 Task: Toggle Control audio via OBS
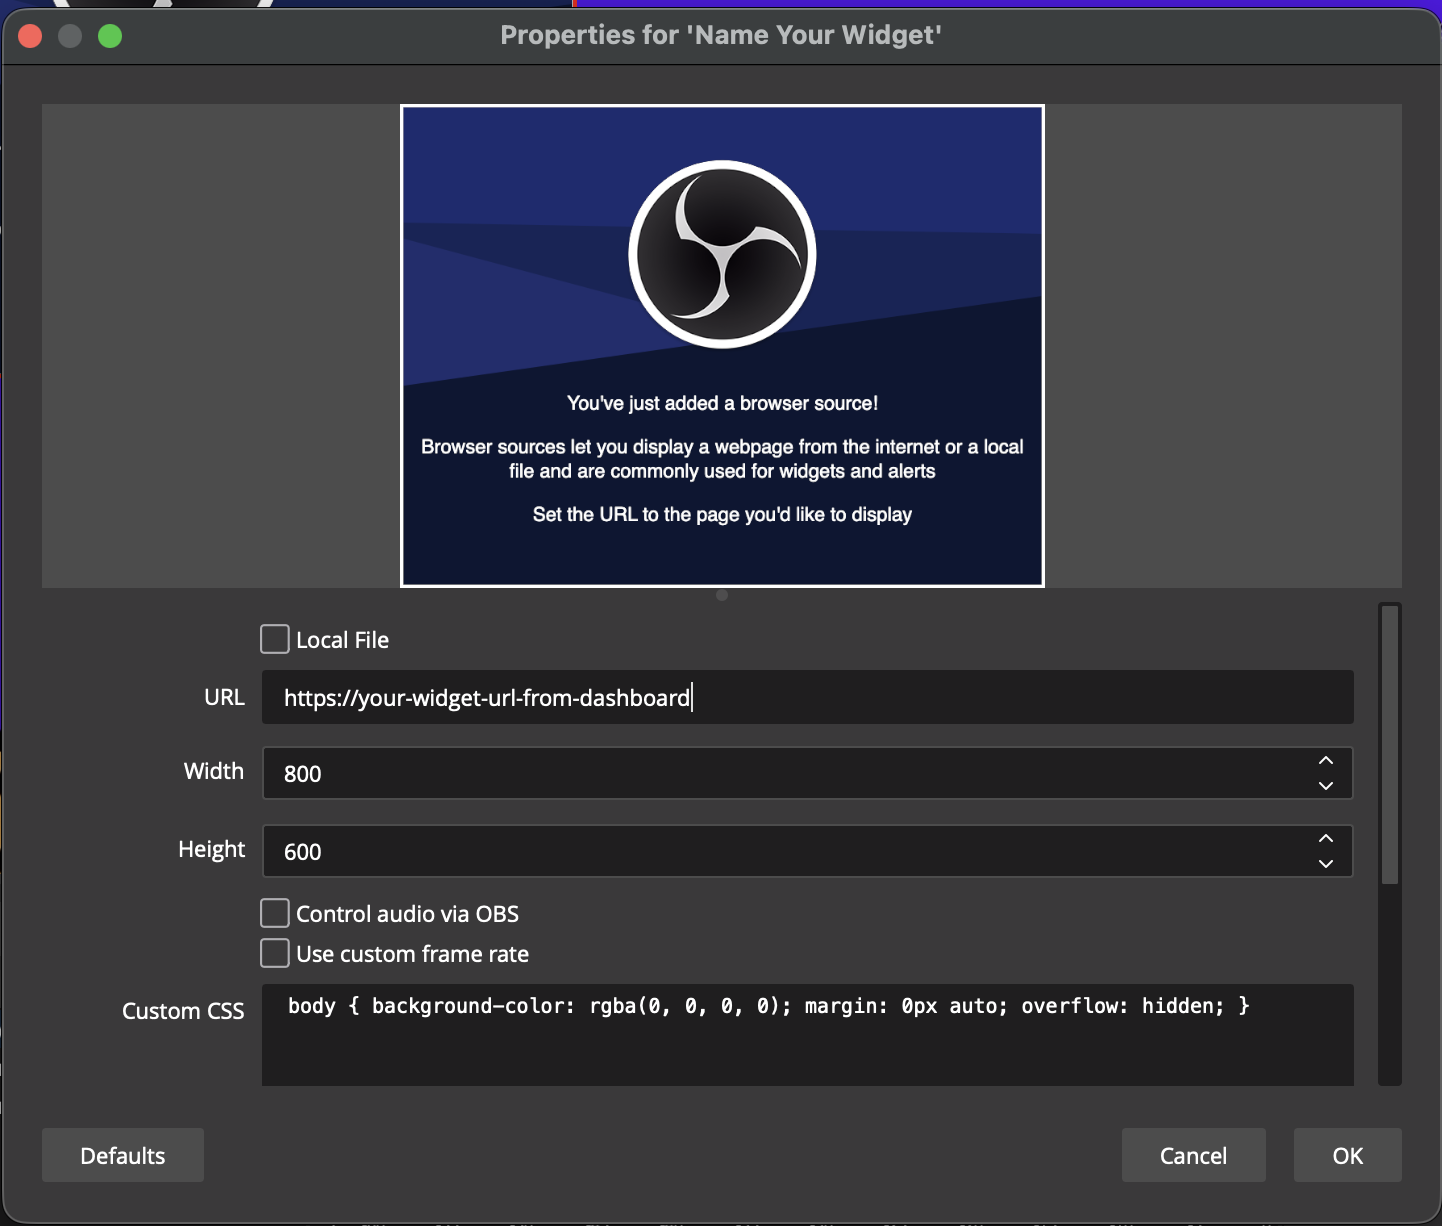(275, 913)
